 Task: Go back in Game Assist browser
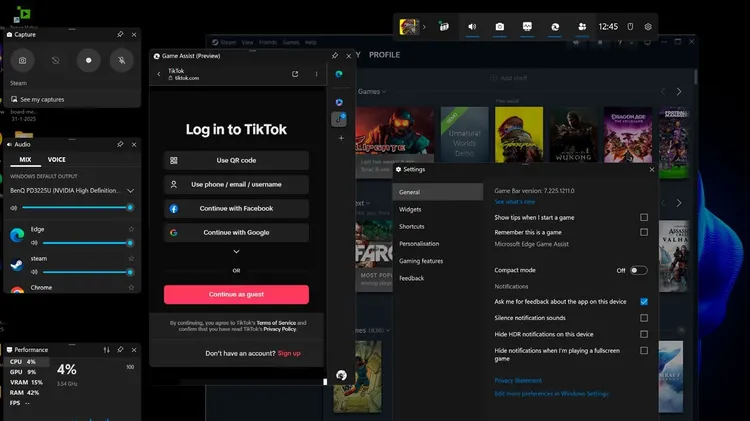point(159,74)
